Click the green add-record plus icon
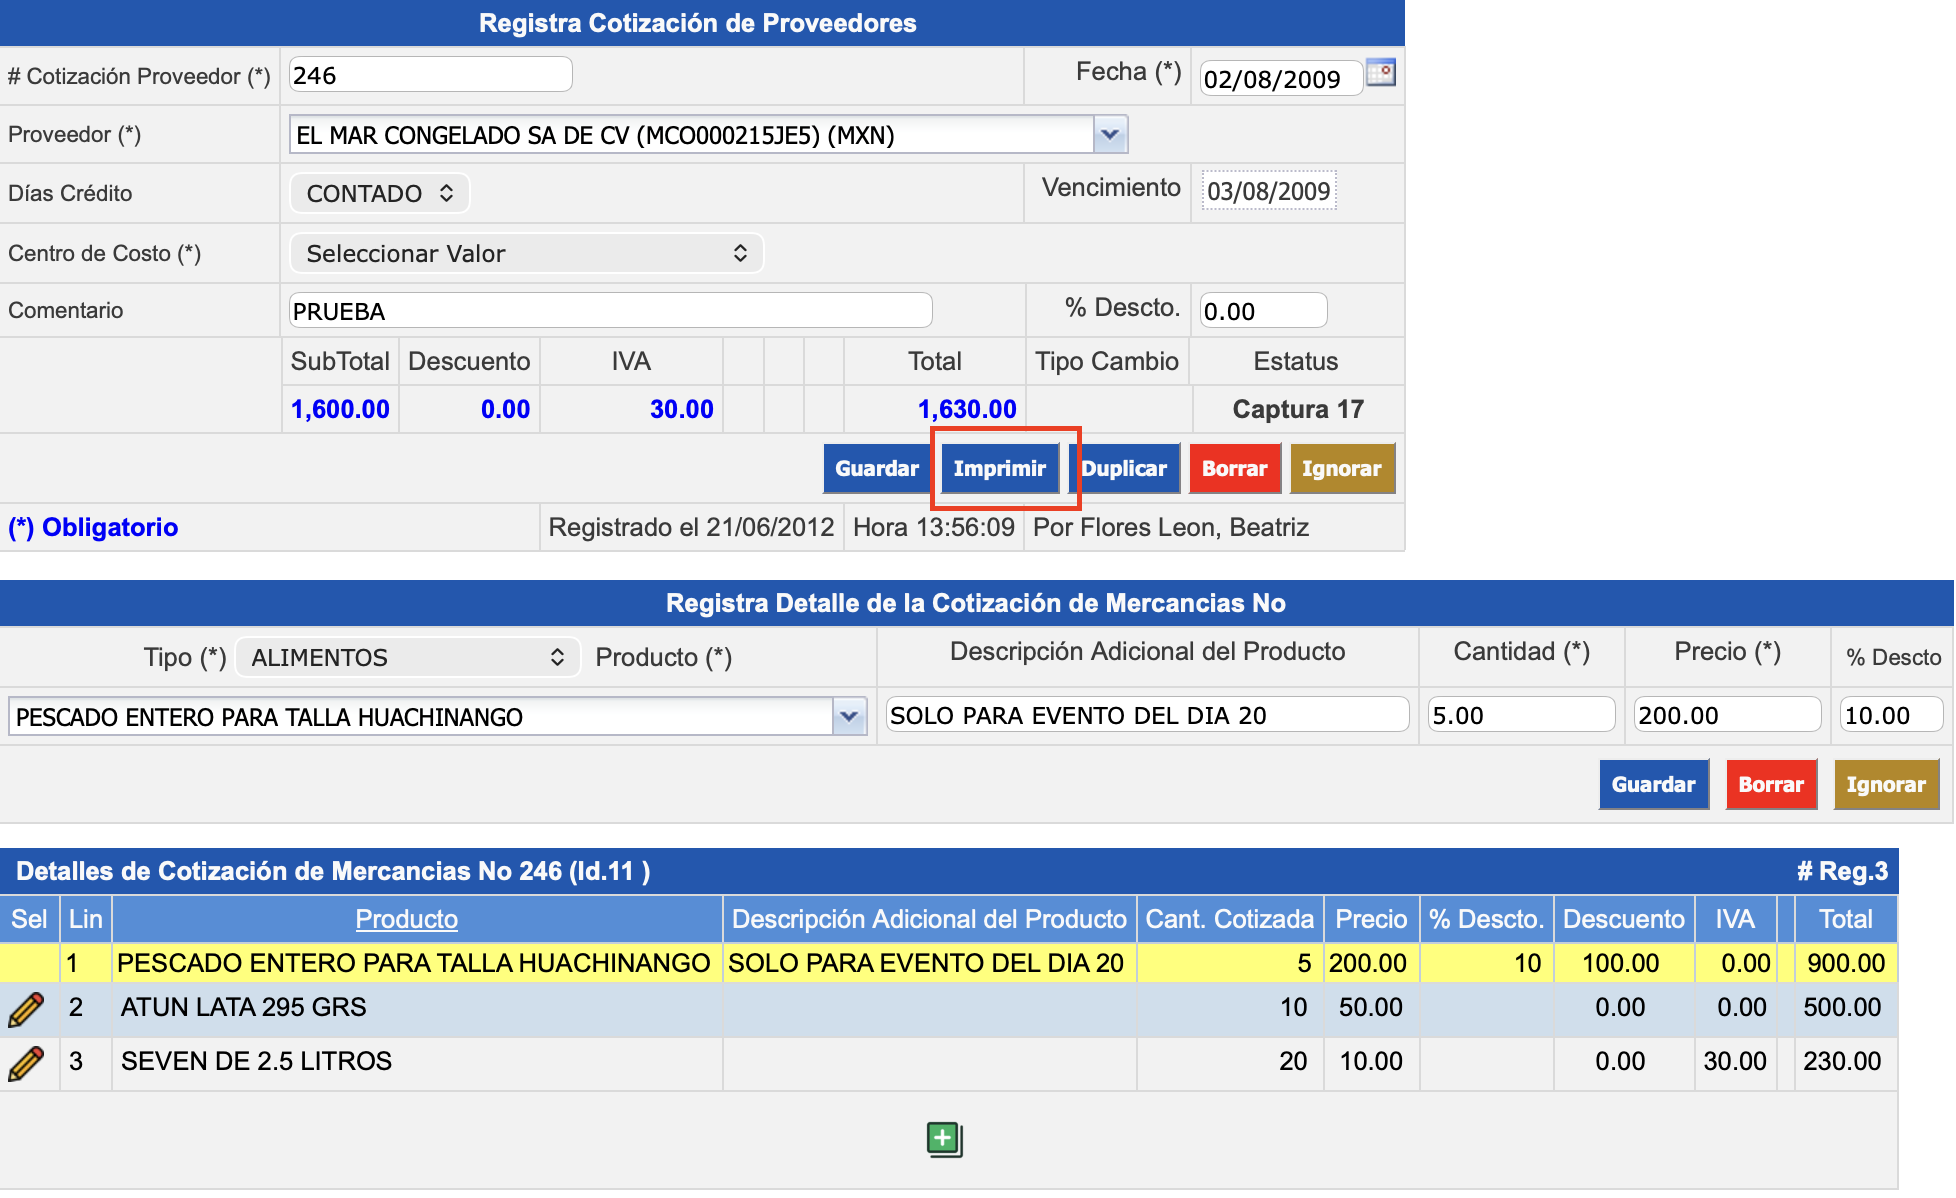The image size is (1956, 1198). pos(943,1138)
